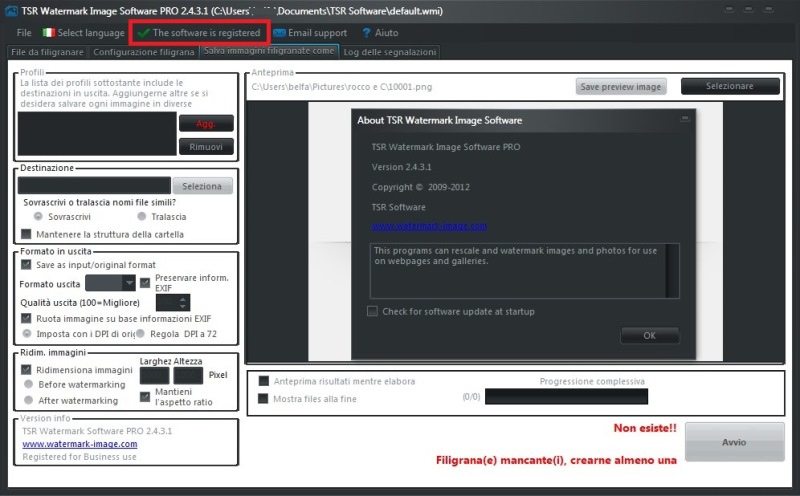Click the Qualità uscita spinner arrows
The image size is (800, 496).
[x=183, y=303]
